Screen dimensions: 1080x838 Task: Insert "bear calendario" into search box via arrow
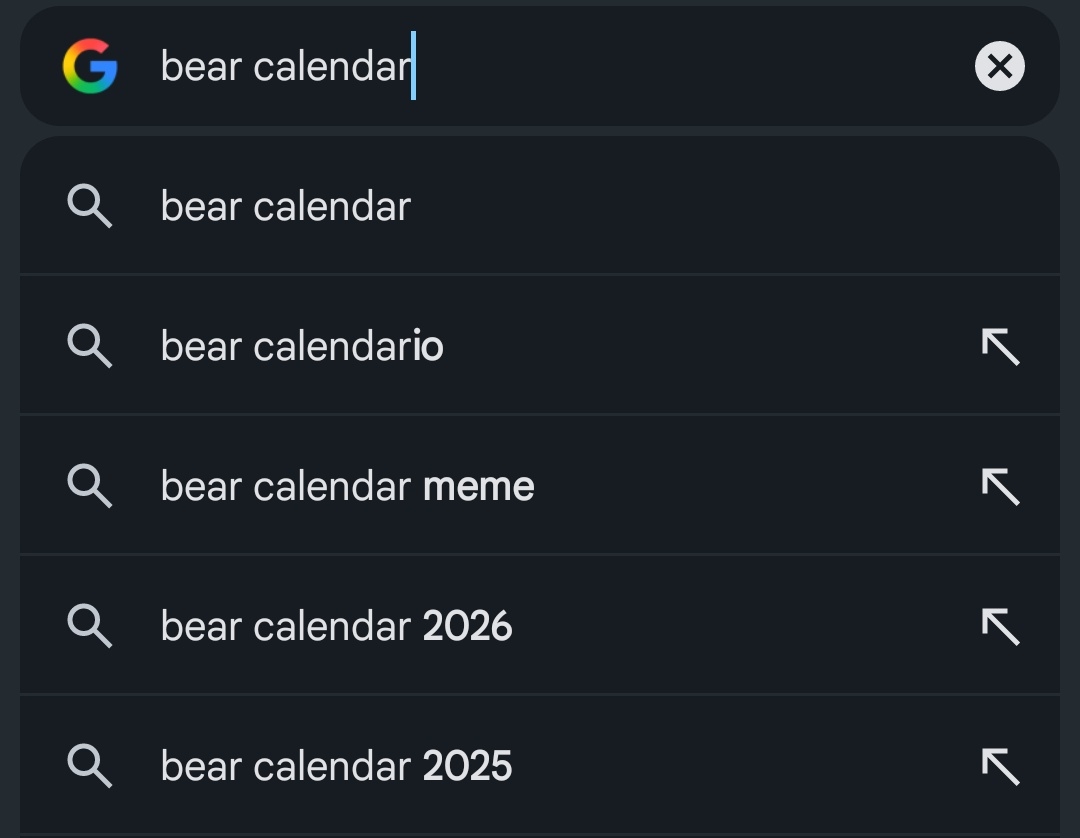click(999, 347)
